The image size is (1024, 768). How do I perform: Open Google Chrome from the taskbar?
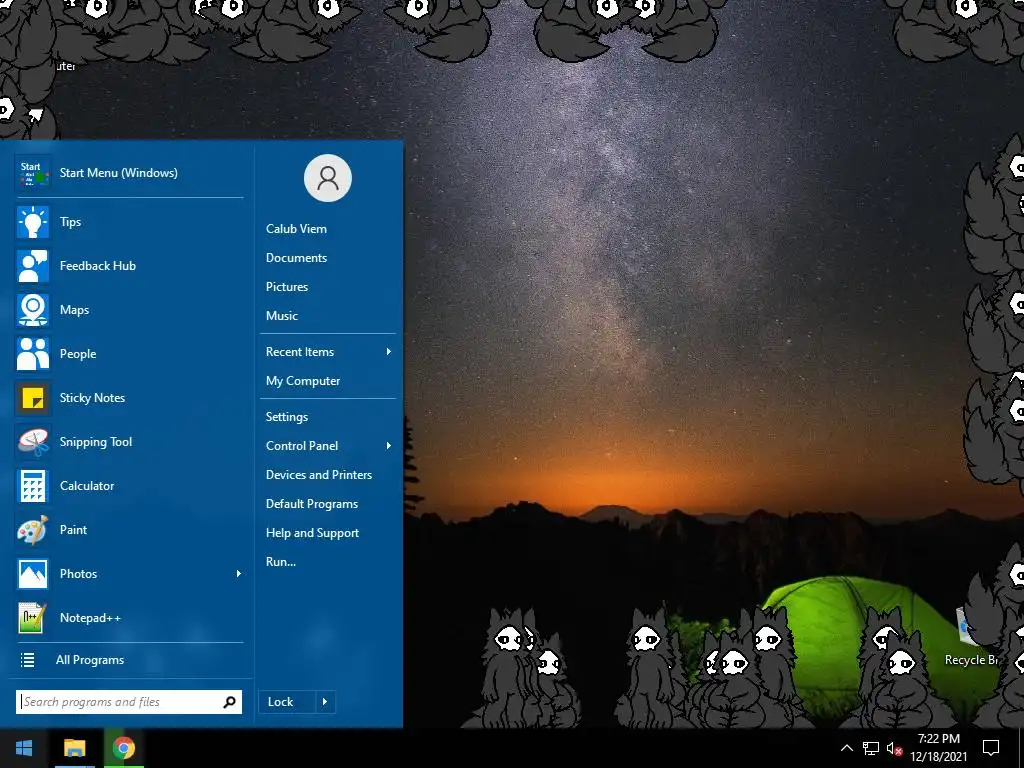tap(123, 748)
